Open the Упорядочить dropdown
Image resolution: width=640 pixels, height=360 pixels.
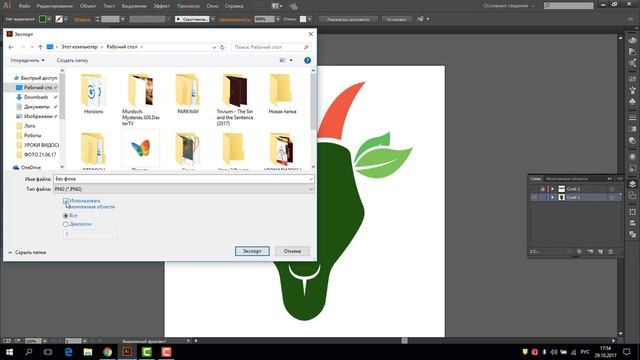point(27,60)
